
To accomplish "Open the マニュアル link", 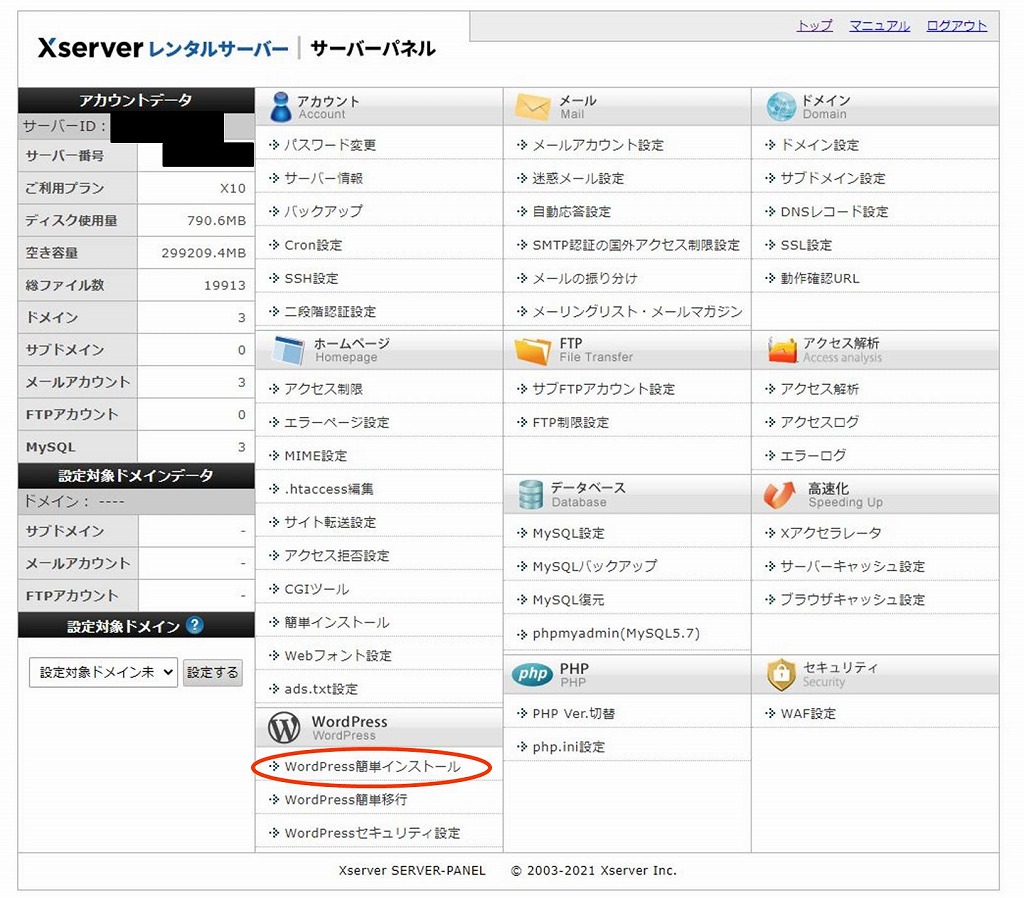I will (x=879, y=25).
